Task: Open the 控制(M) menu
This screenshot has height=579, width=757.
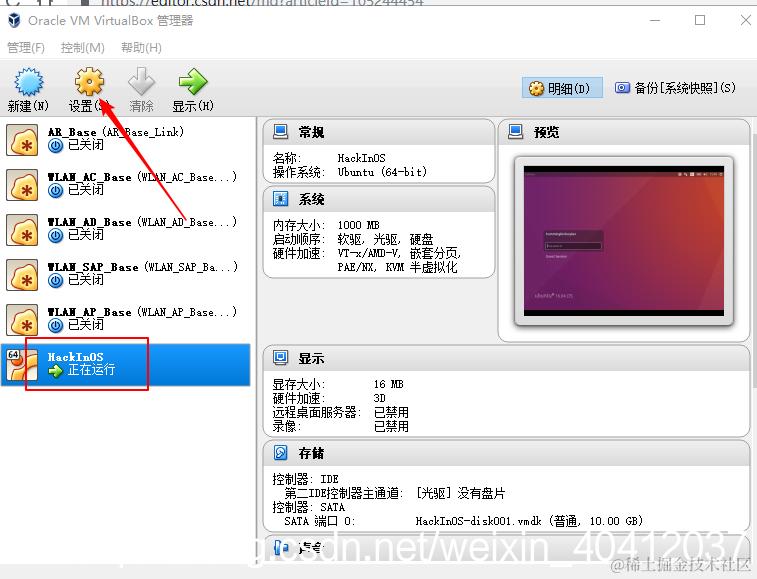Action: point(83,48)
